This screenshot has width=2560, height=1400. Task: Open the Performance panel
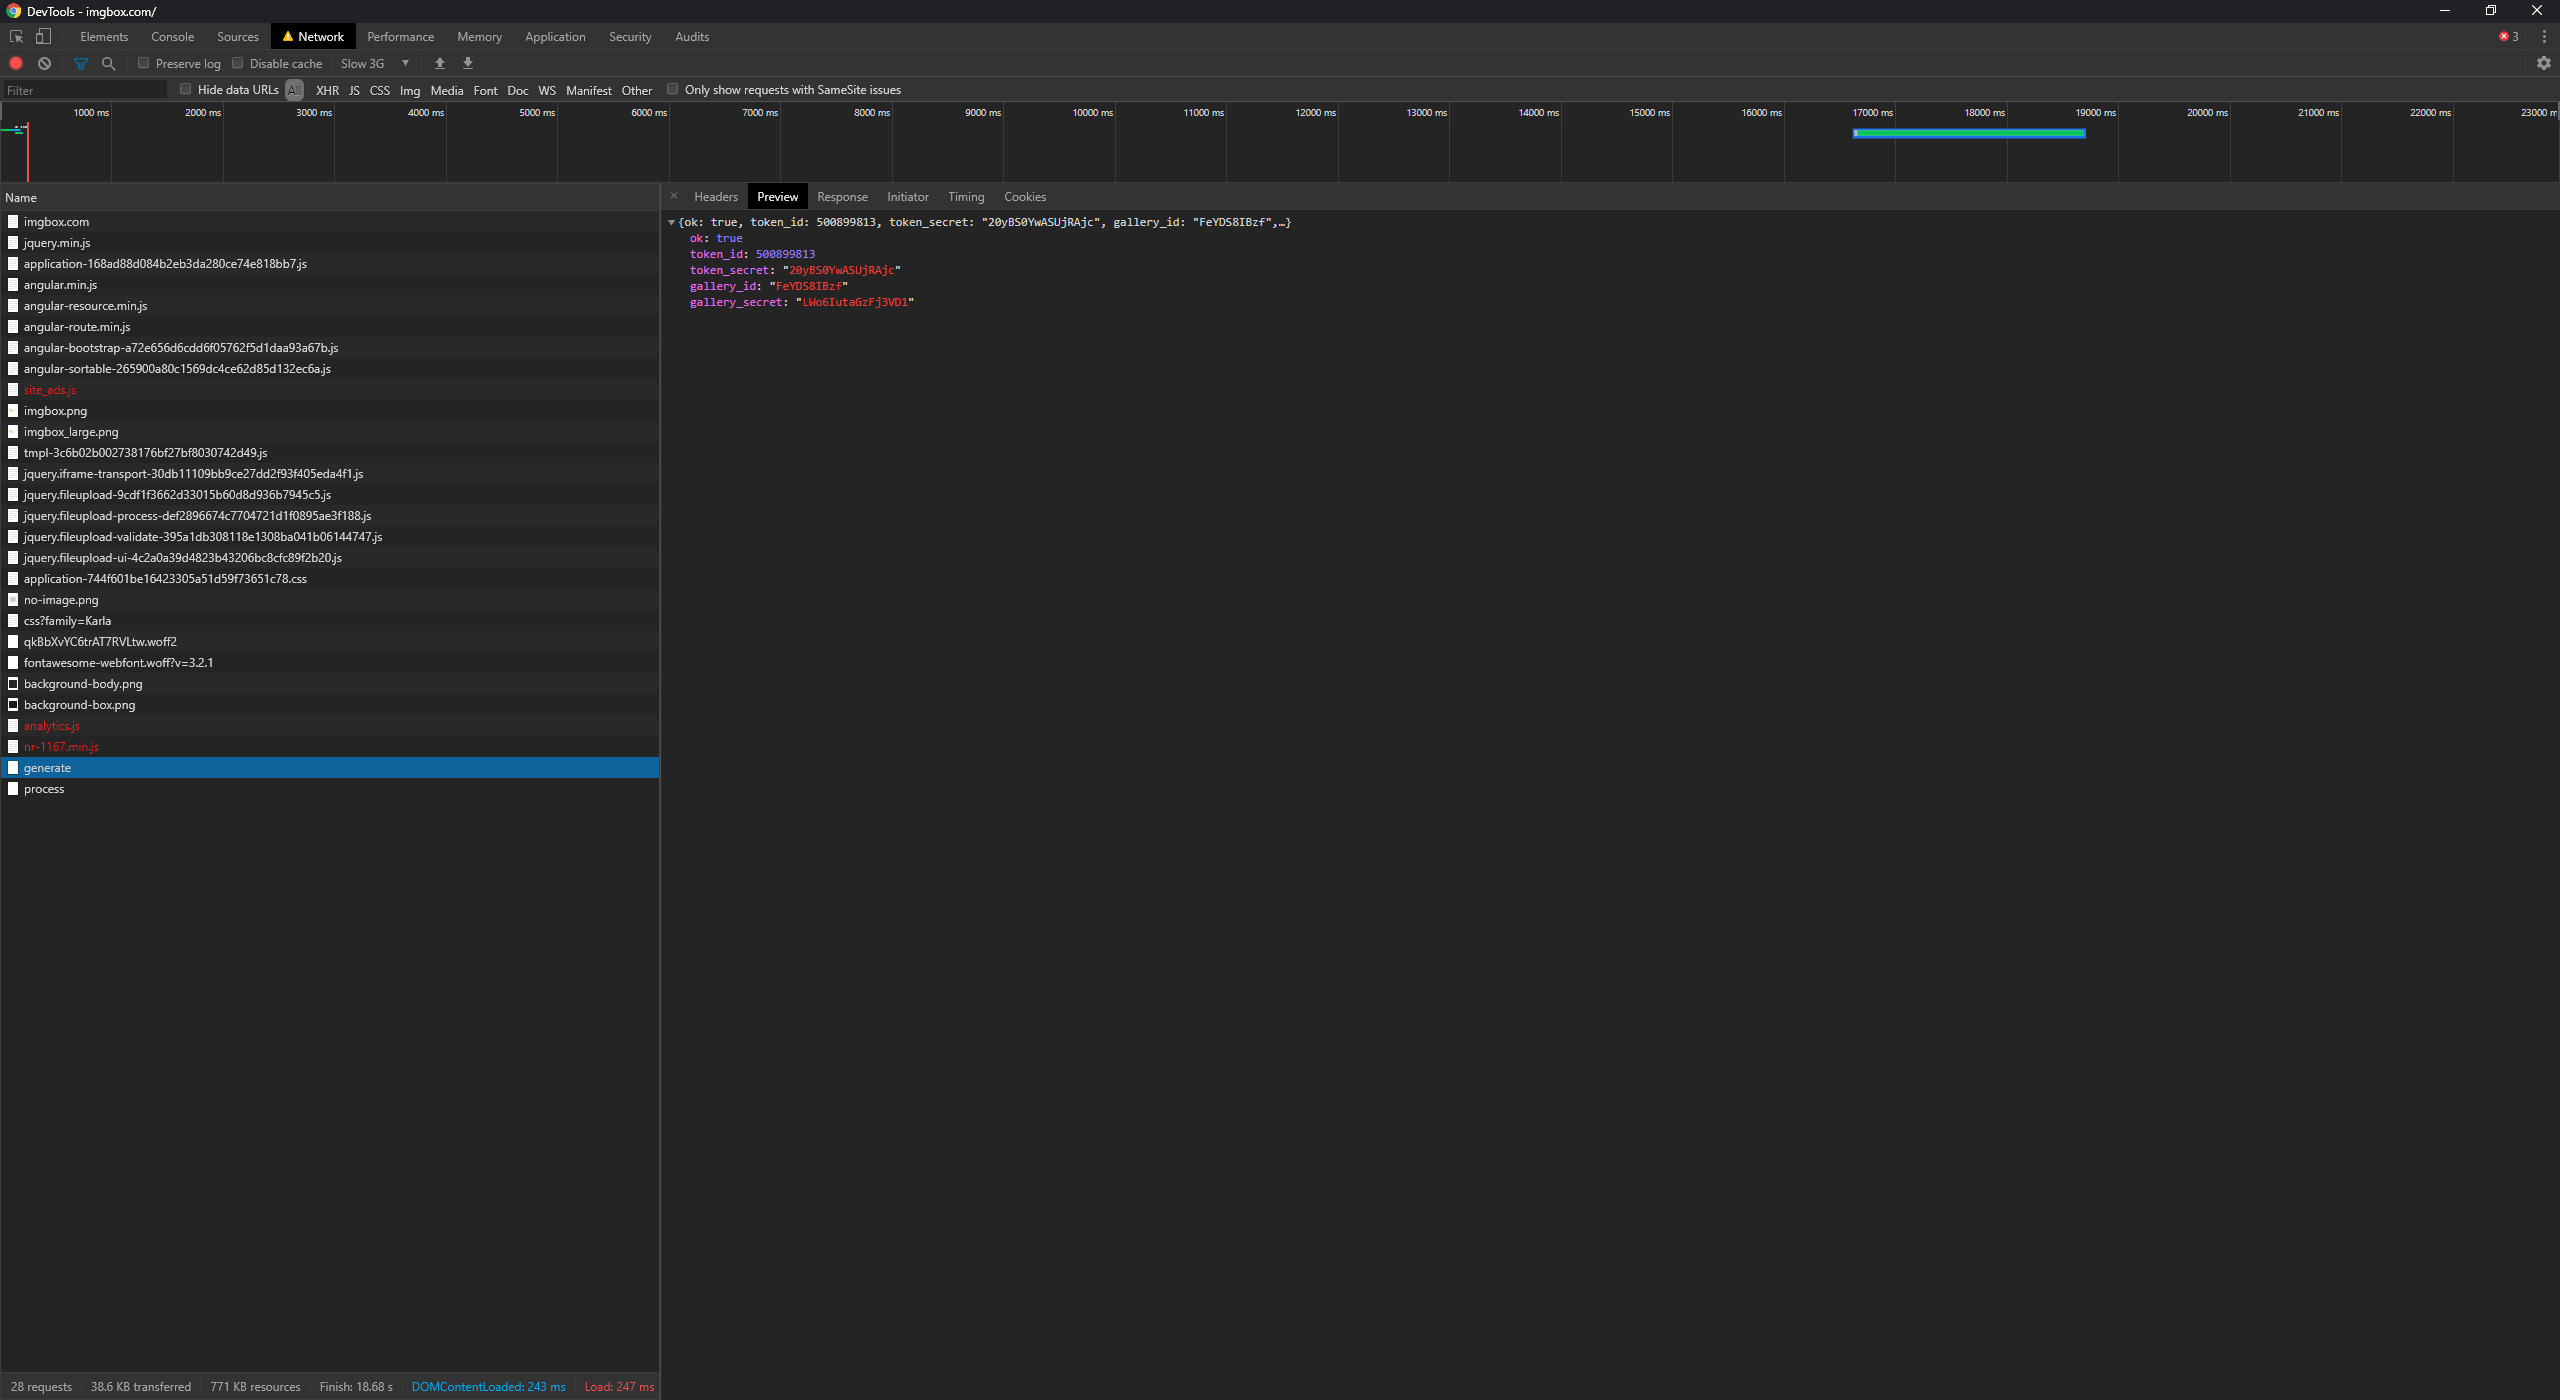point(400,37)
